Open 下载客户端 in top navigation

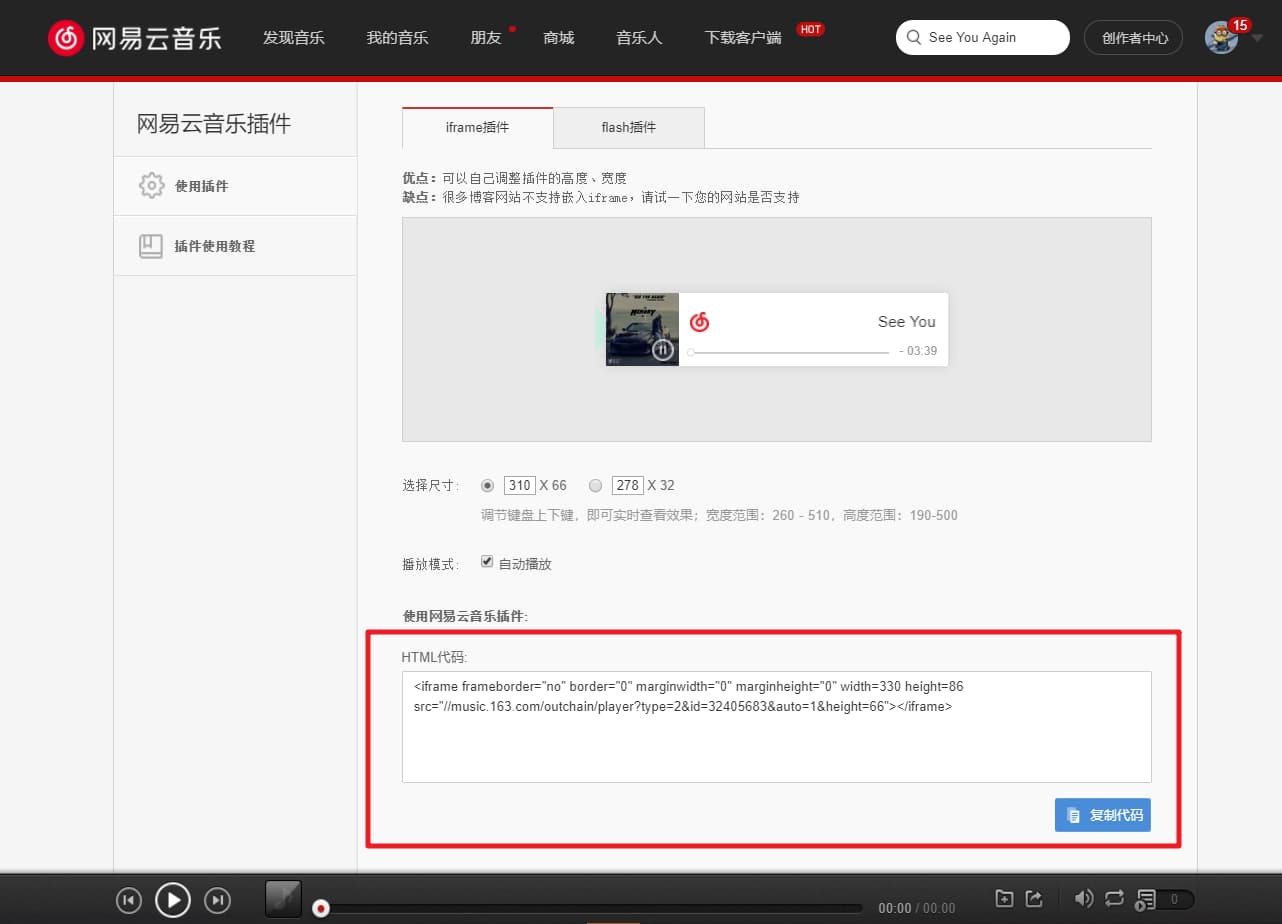pyautogui.click(x=743, y=38)
